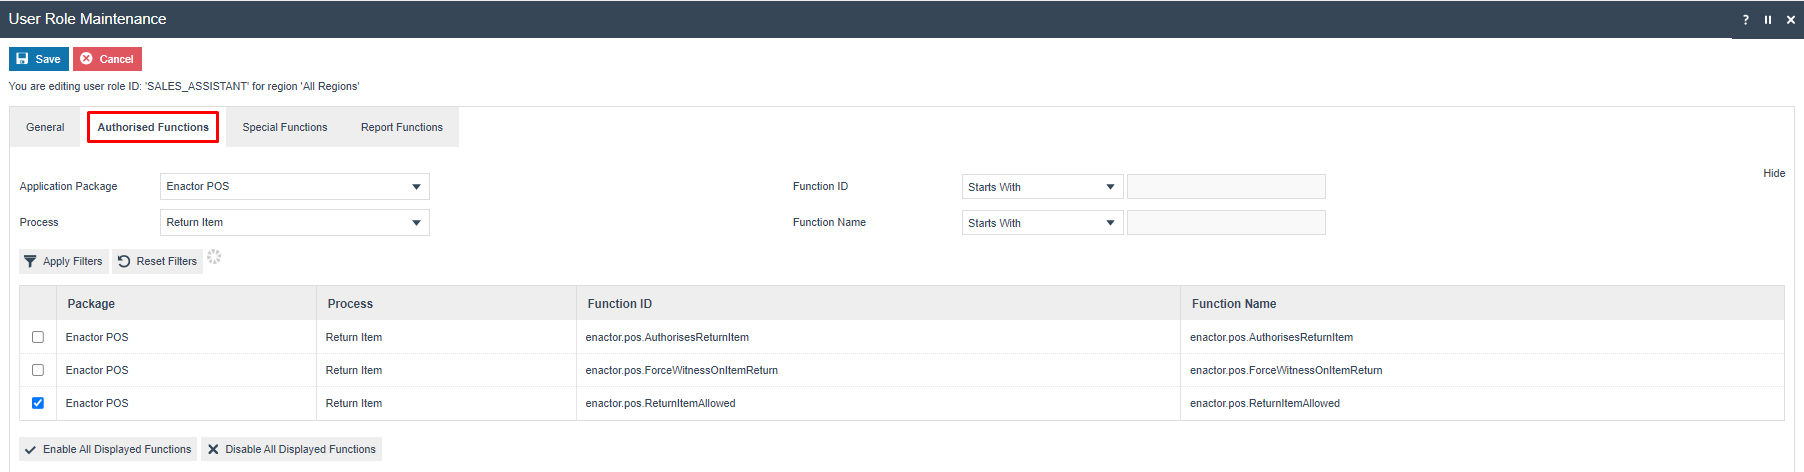Click Enable All Displayed Functions
Image resolution: width=1804 pixels, height=472 pixels.
pos(108,449)
